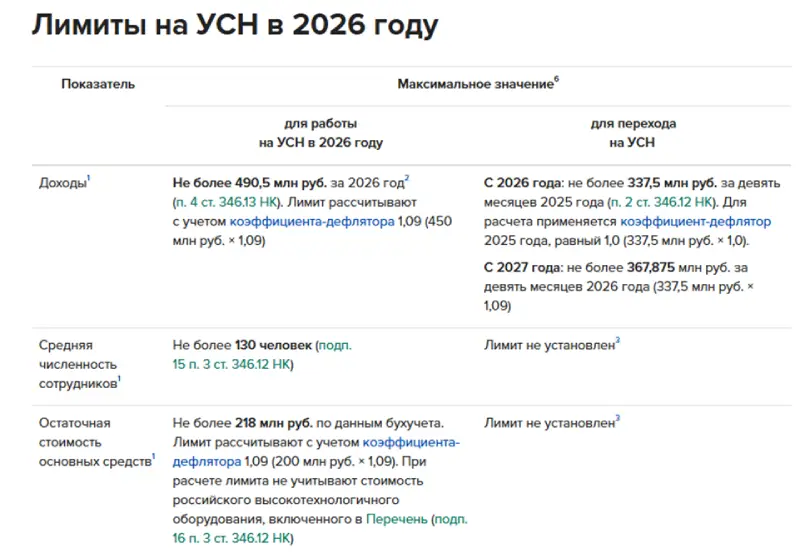Click the 'Лимиты на УСН в 2026 году' heading
The width and height of the screenshot is (800, 558).
click(235, 26)
